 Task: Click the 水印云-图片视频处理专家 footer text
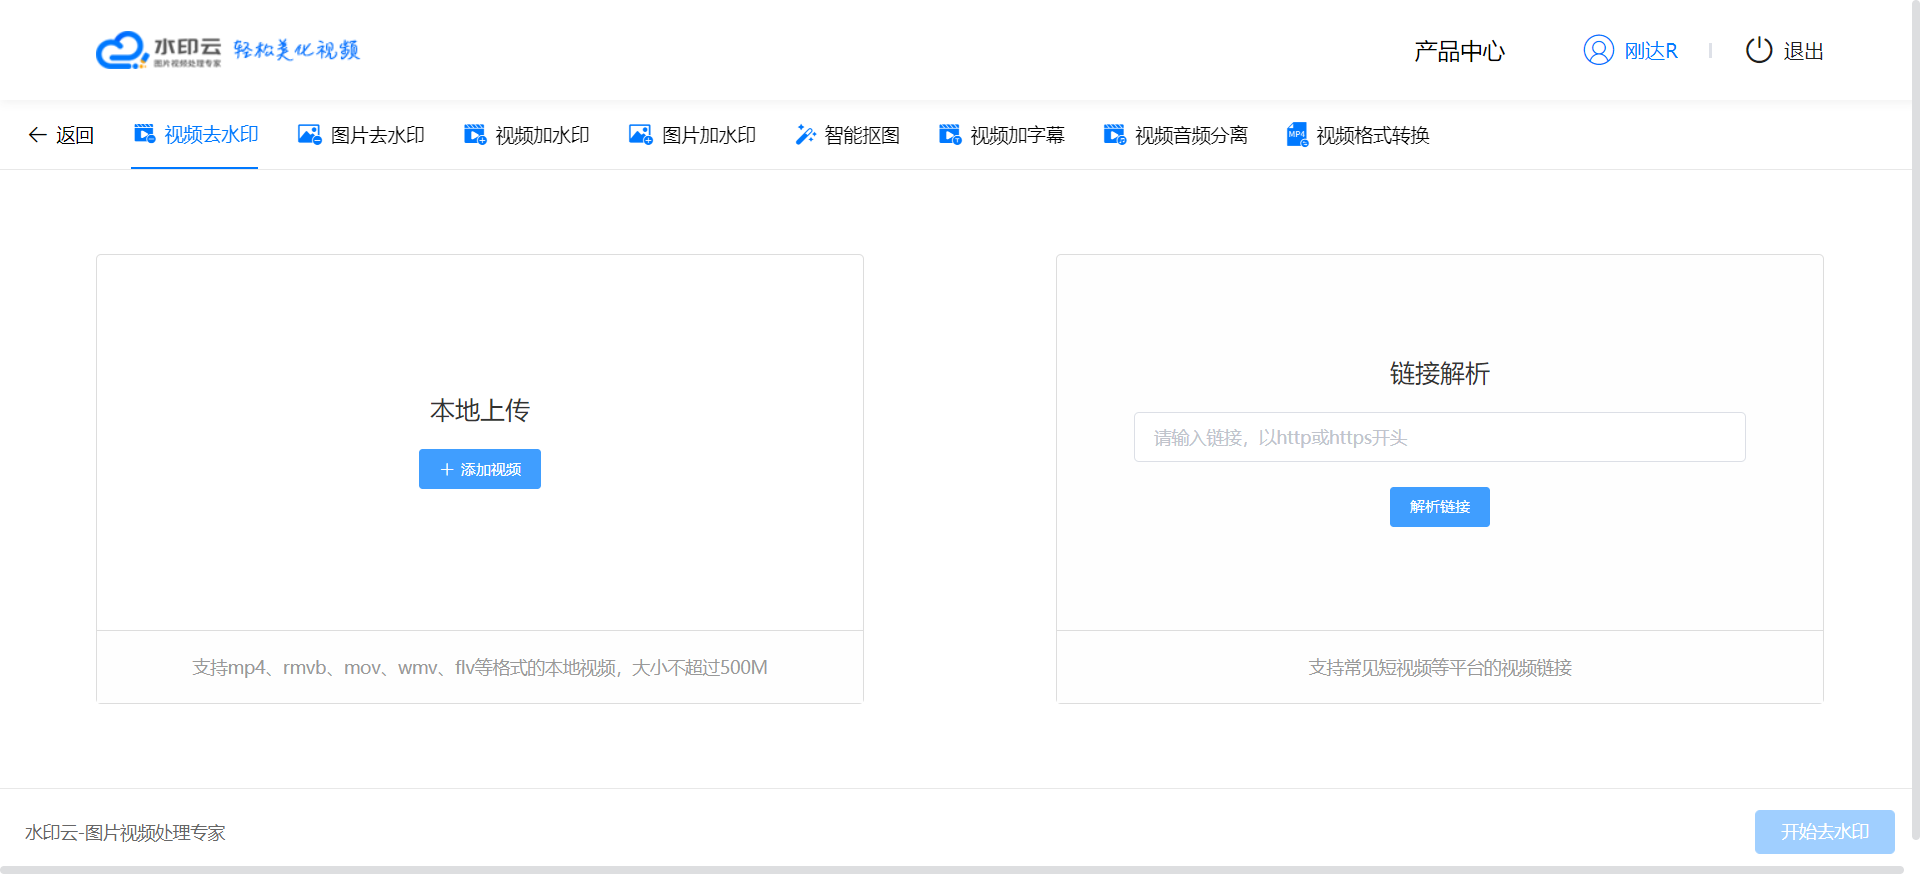(125, 832)
